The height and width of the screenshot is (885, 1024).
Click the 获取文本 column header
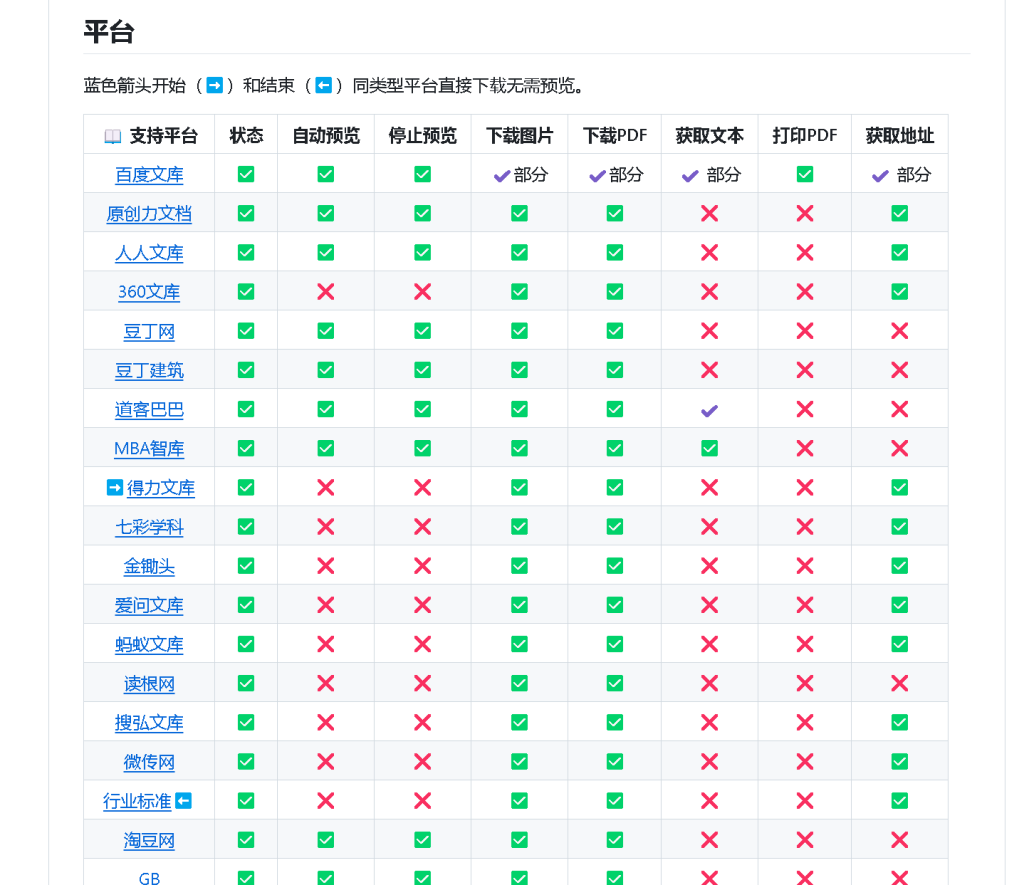pyautogui.click(x=709, y=135)
